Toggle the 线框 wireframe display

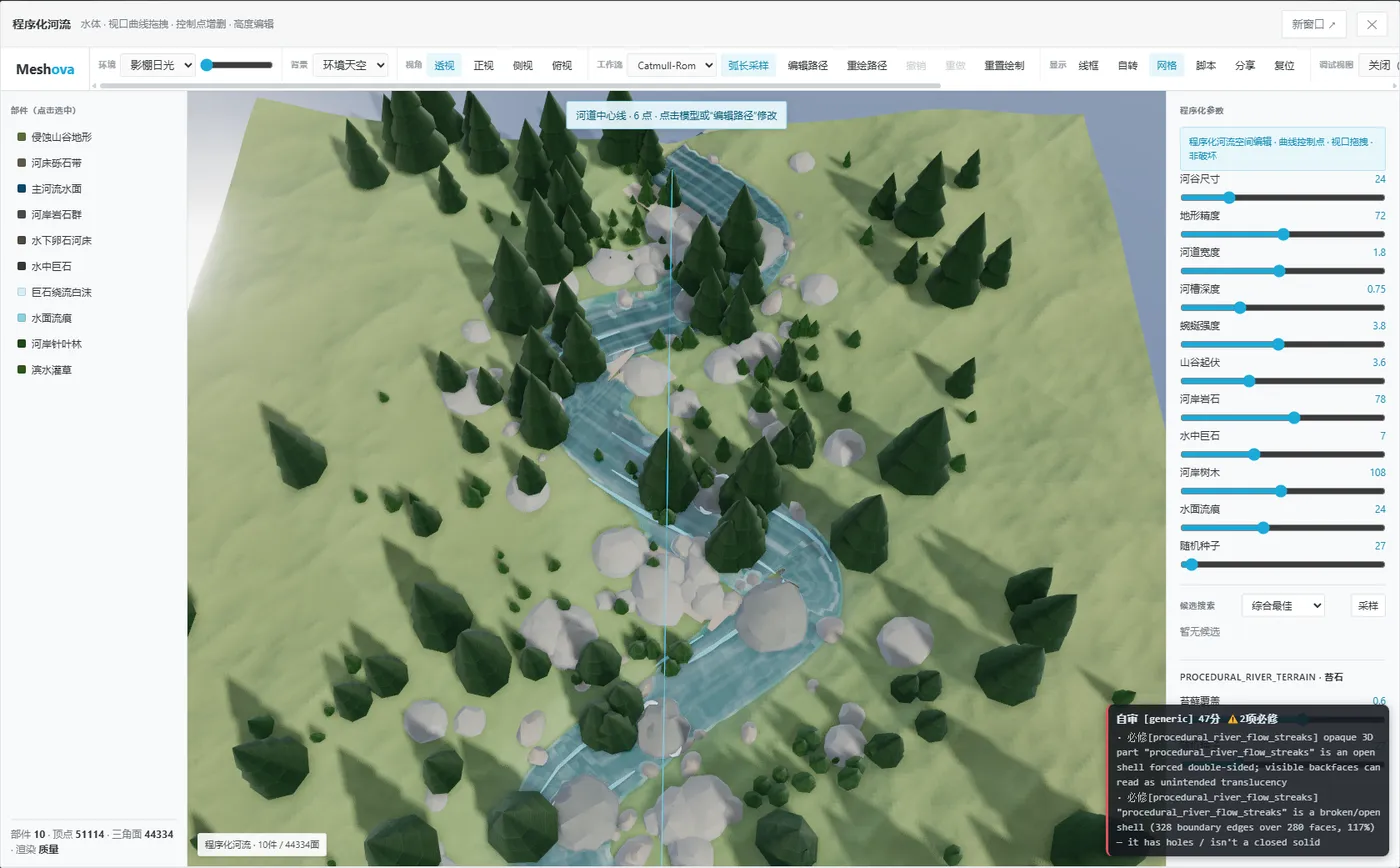[x=1088, y=65]
